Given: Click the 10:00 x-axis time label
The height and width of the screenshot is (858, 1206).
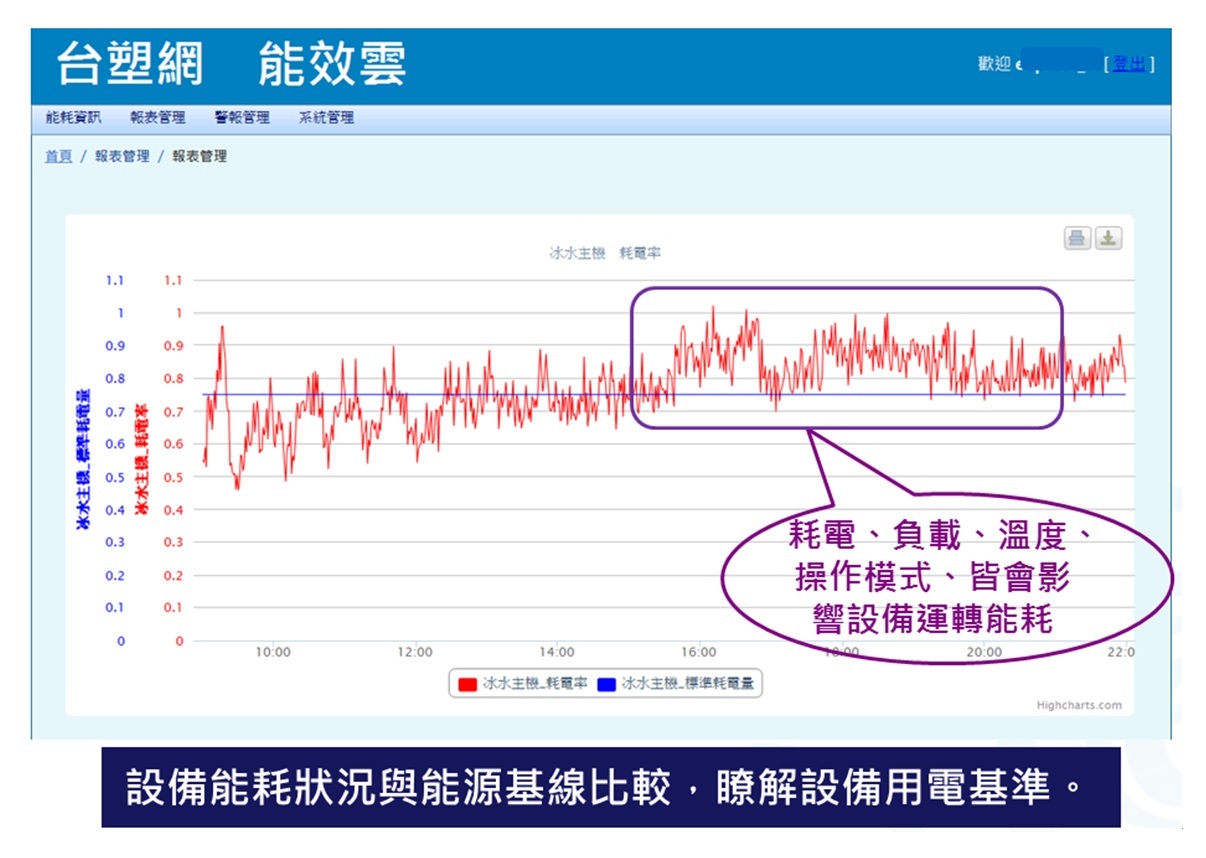Looking at the screenshot, I should tap(273, 652).
